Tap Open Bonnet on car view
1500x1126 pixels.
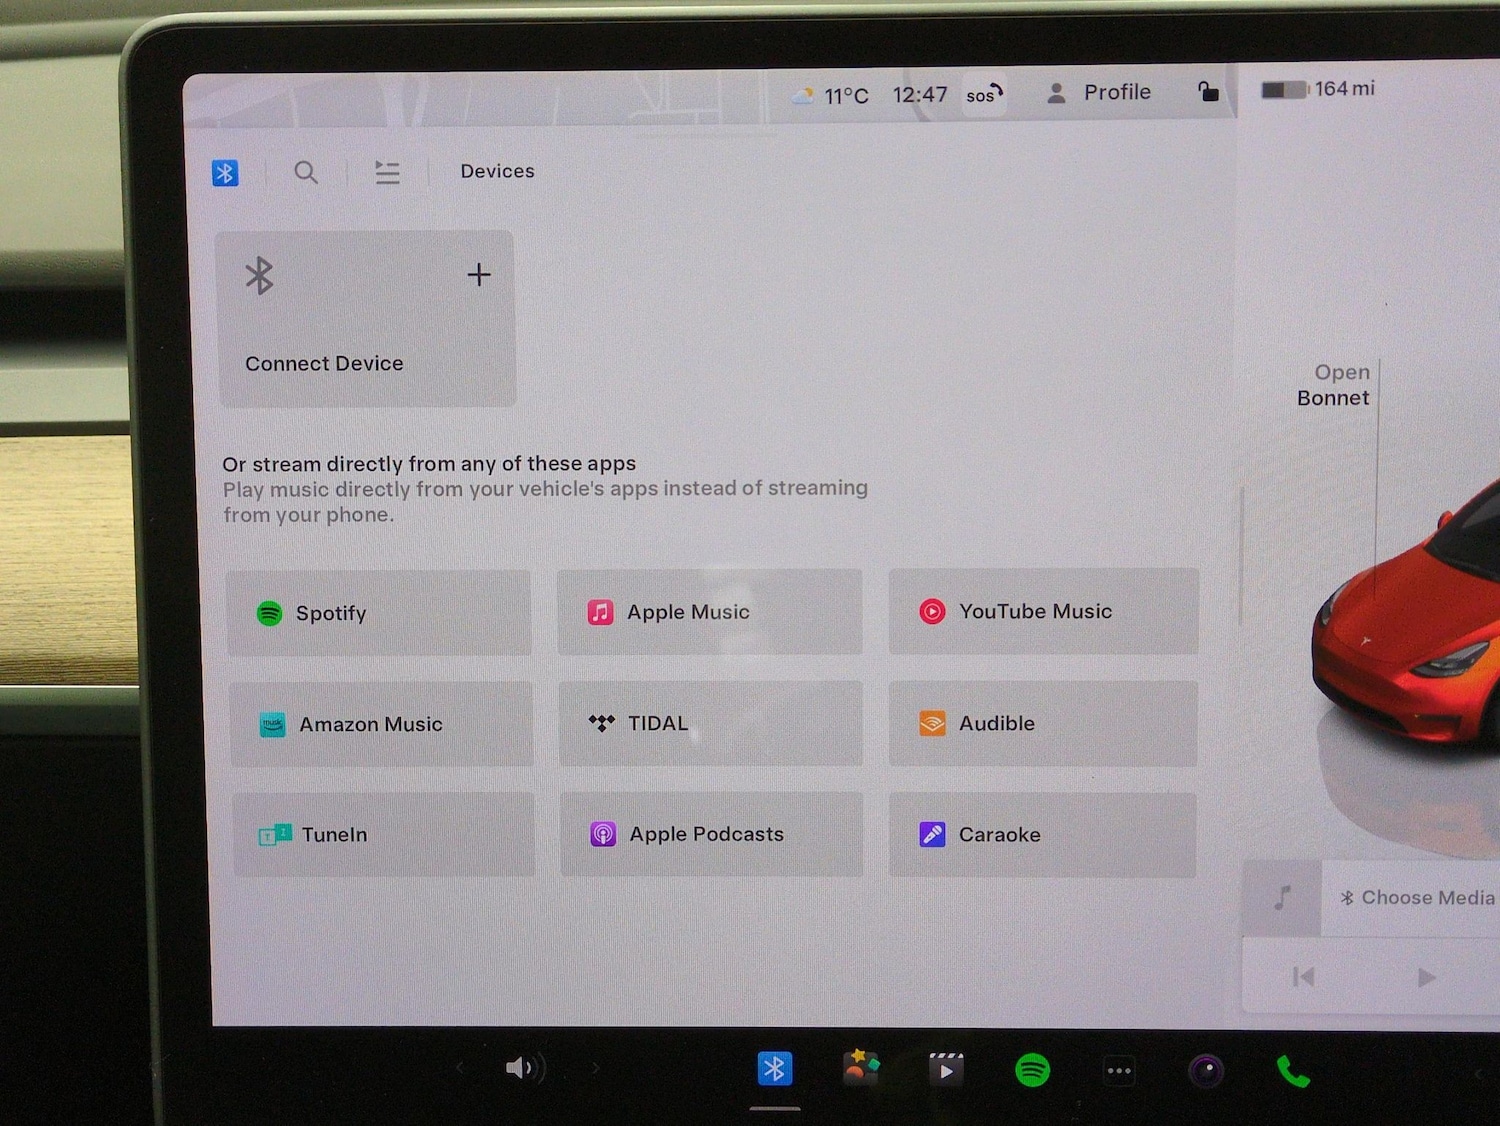coord(1333,385)
